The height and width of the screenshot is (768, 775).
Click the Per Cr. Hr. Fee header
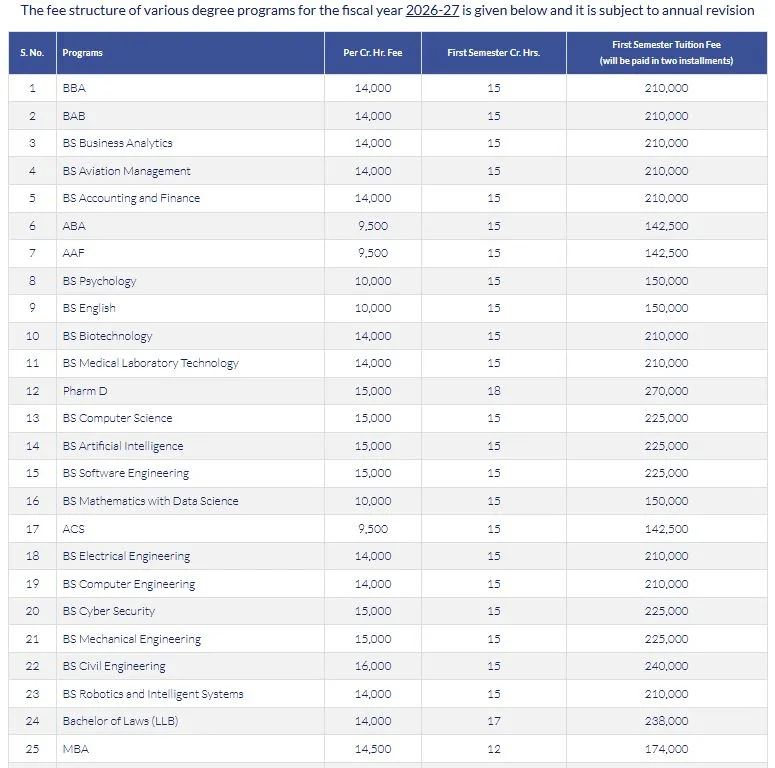click(373, 53)
